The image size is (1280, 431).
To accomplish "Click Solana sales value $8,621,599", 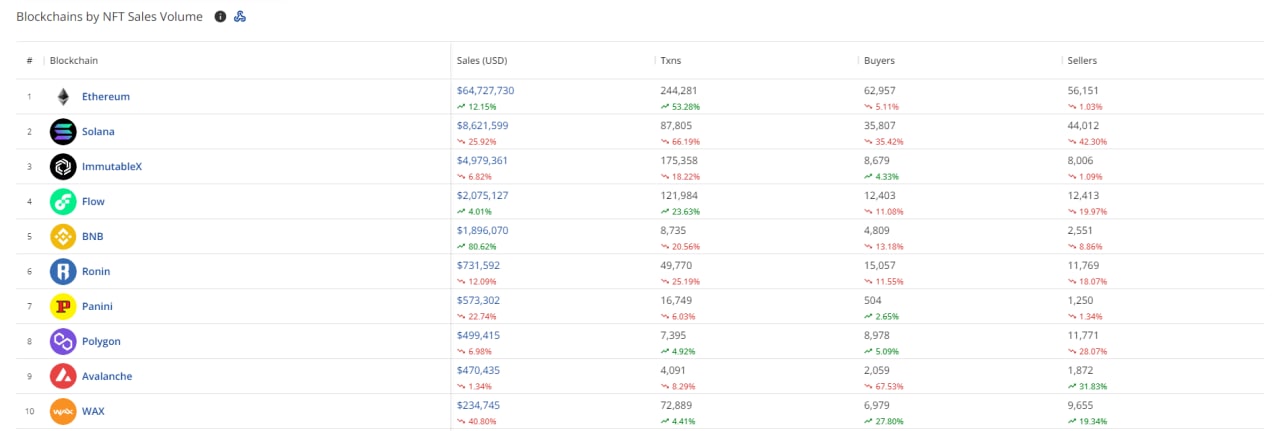I will click(483, 125).
